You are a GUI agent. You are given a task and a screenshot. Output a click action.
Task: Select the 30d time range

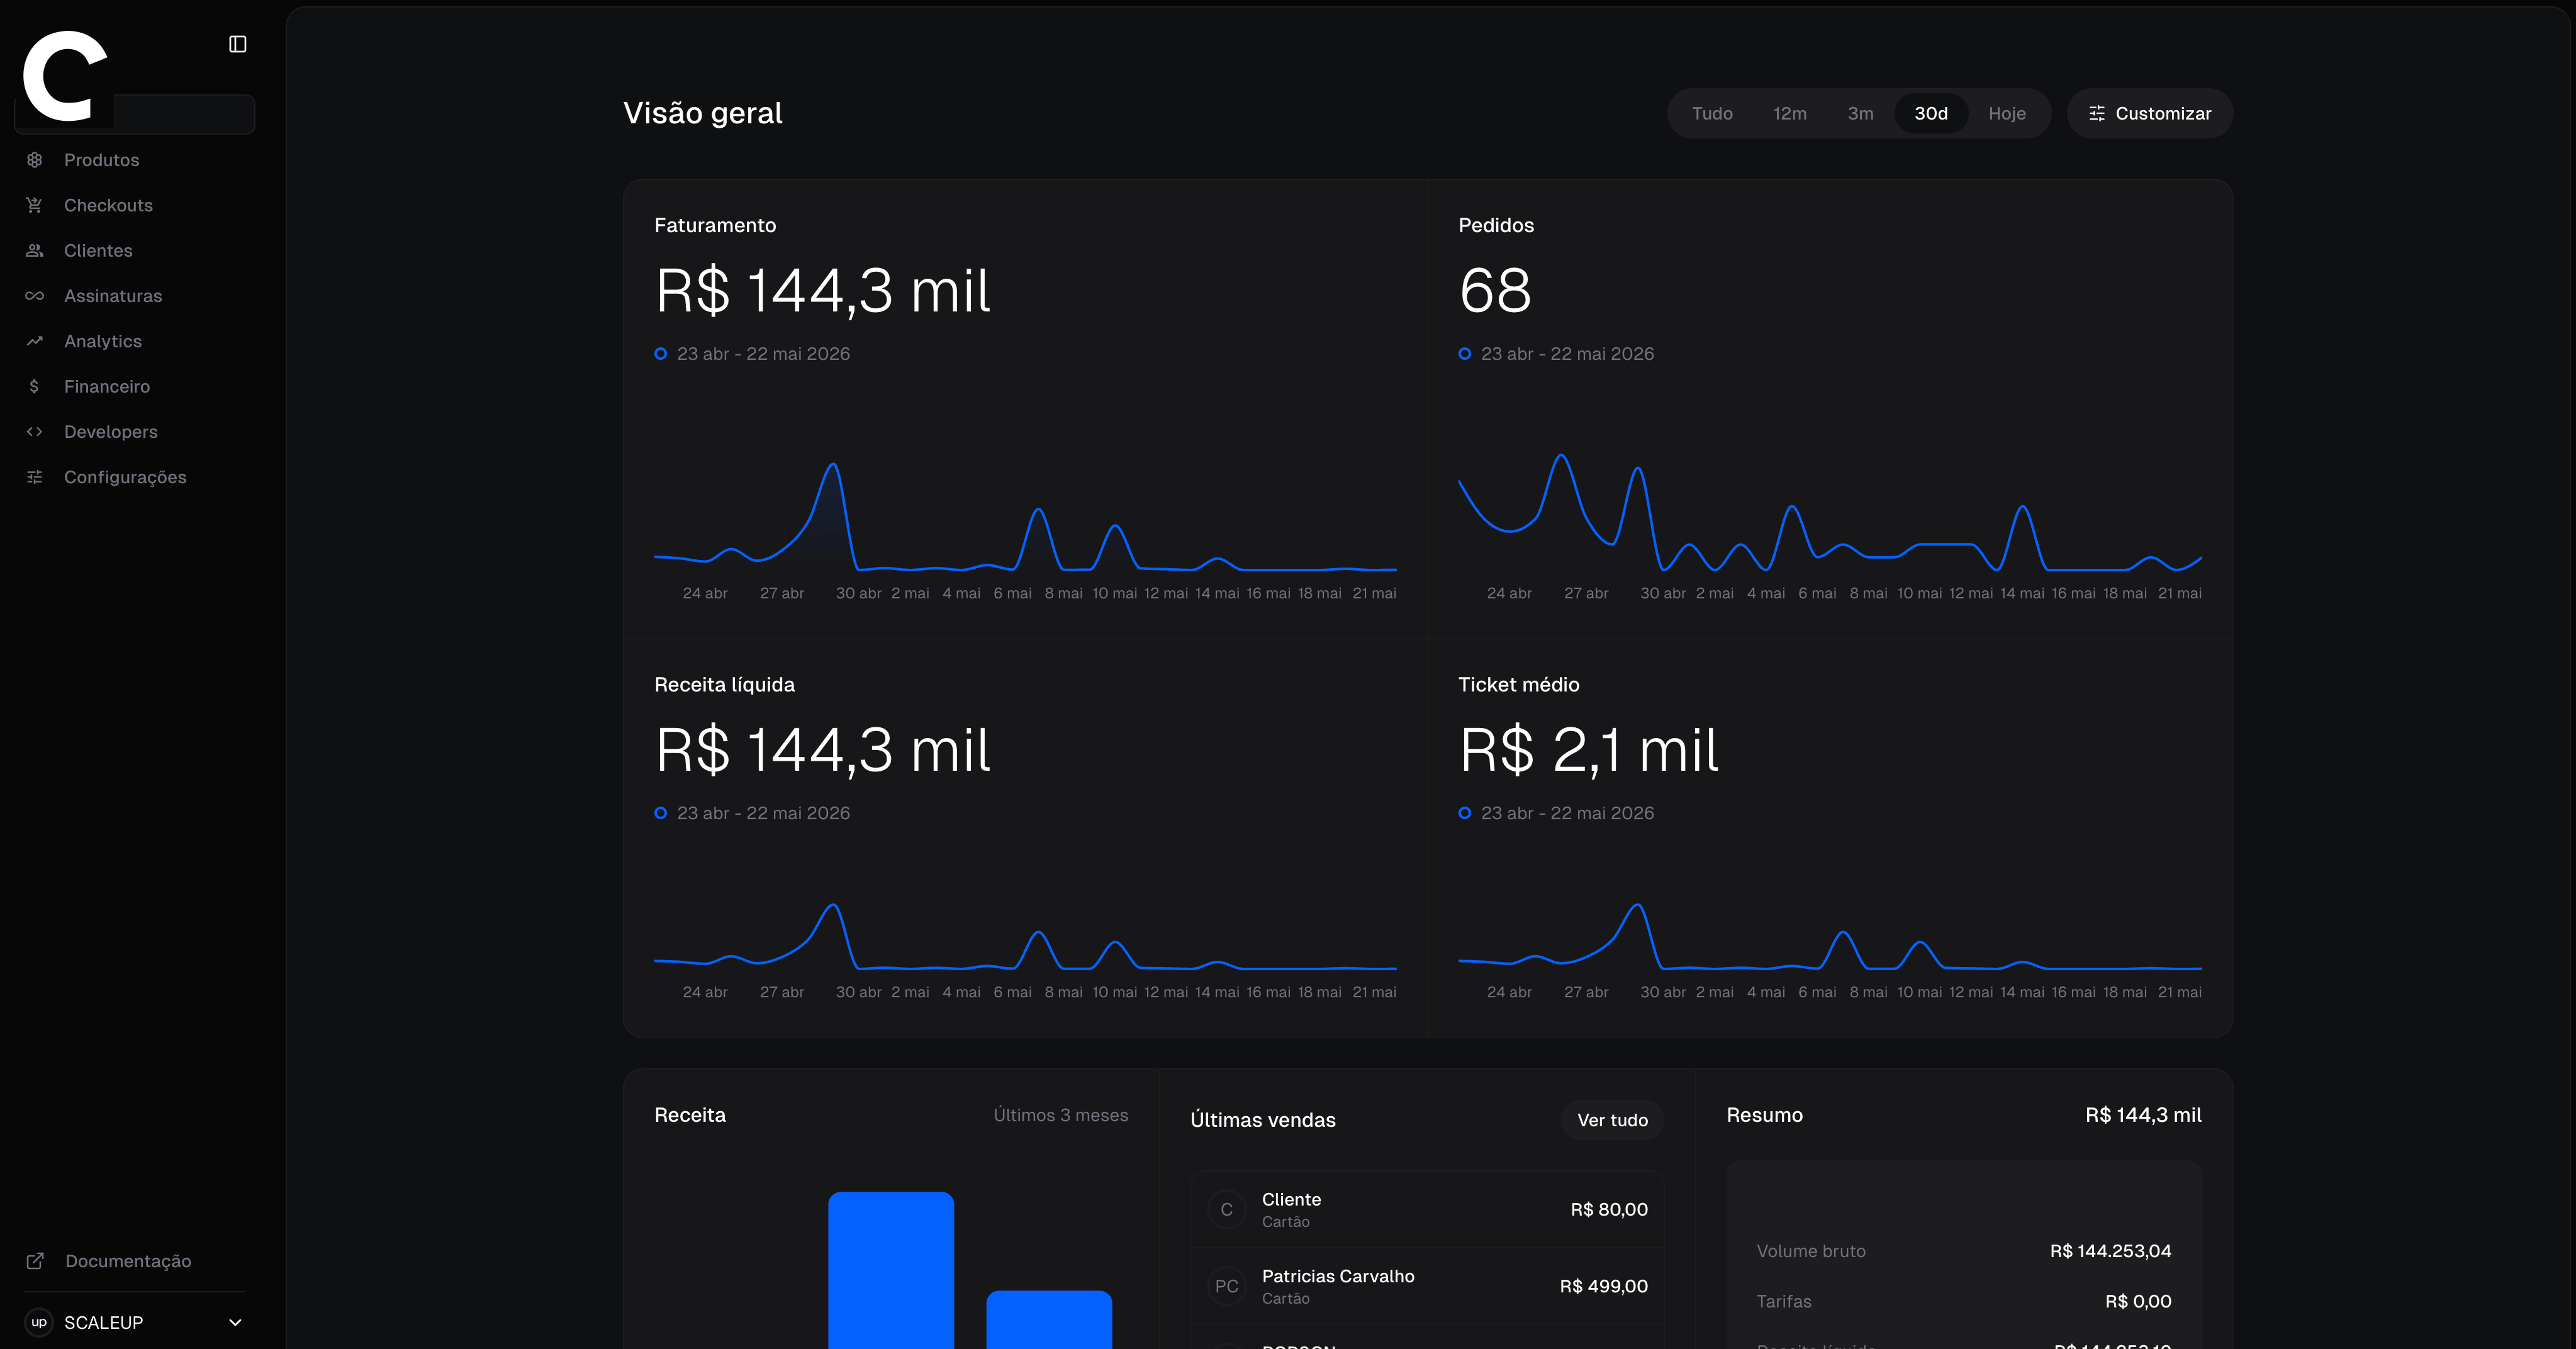click(1930, 113)
